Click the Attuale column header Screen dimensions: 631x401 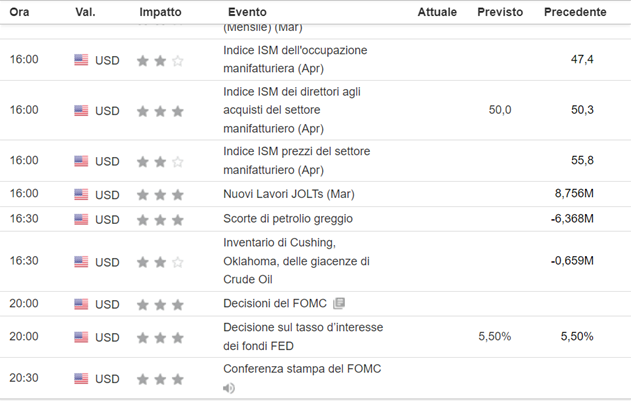pos(437,12)
